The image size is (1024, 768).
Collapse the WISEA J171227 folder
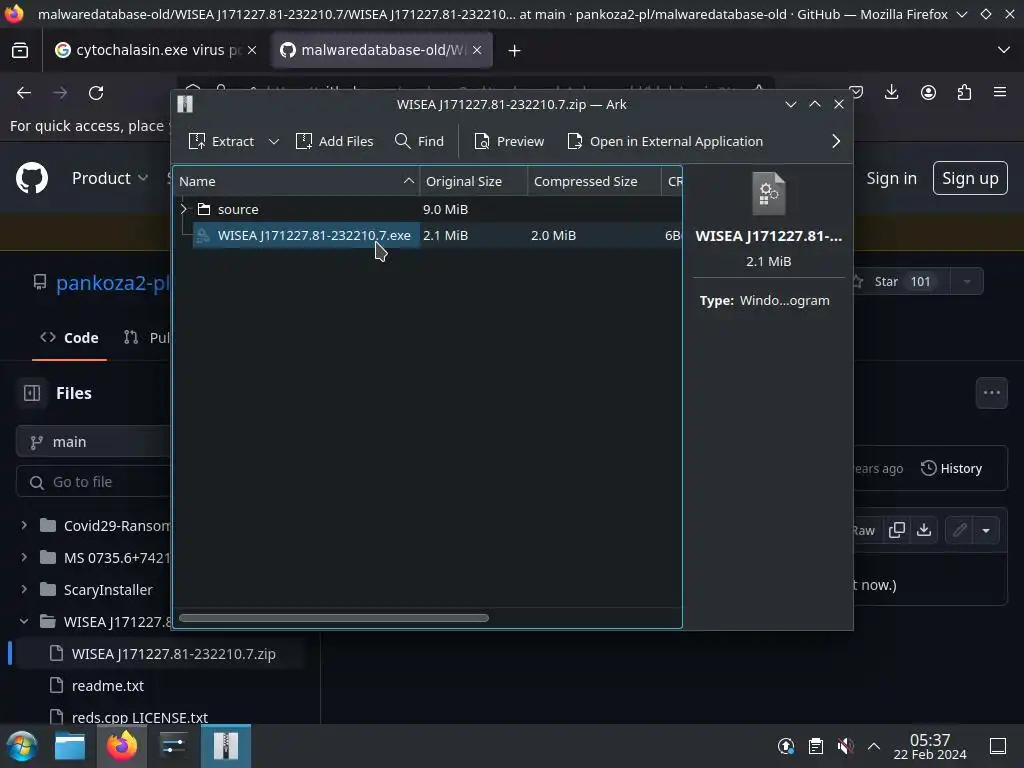(24, 621)
